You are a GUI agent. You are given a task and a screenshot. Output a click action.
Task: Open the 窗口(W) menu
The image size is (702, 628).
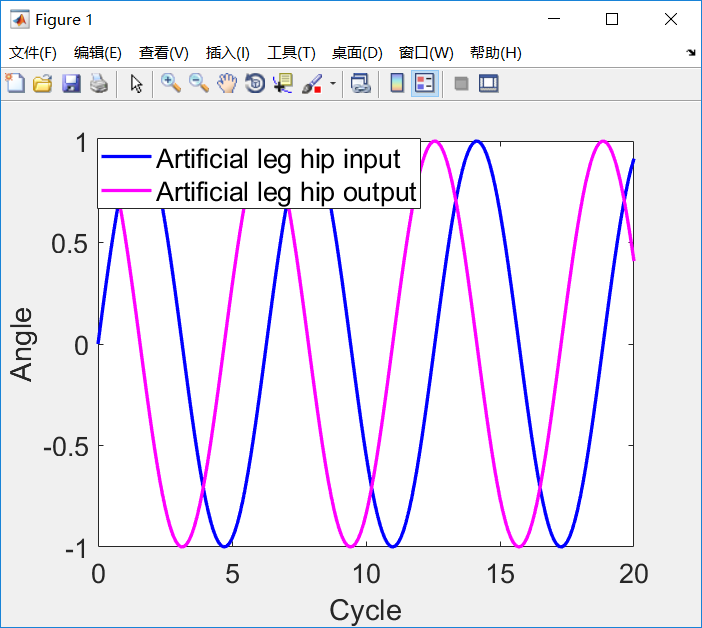point(426,53)
